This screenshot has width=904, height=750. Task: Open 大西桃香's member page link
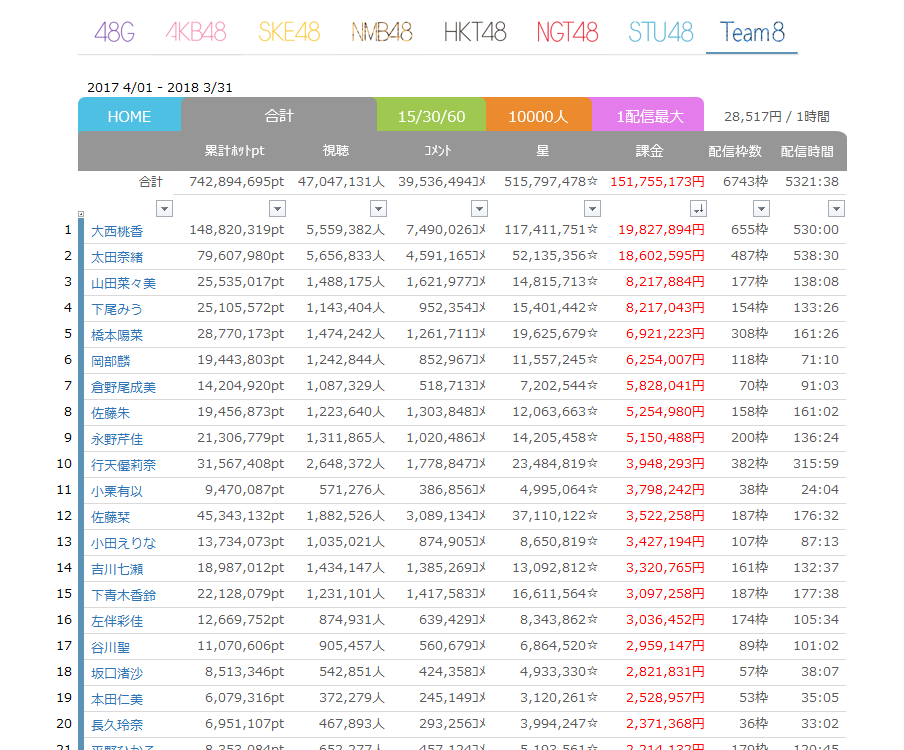[116, 229]
